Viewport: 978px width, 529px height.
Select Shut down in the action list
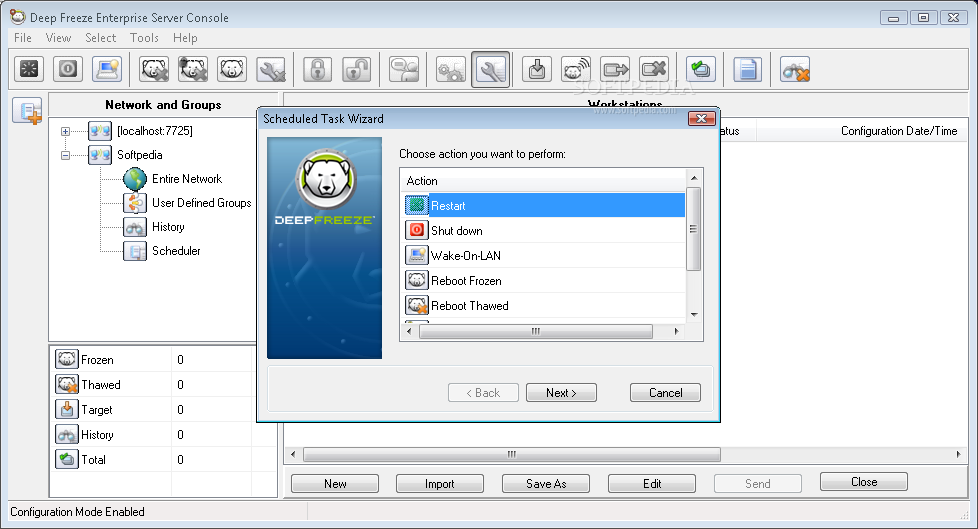coord(545,230)
